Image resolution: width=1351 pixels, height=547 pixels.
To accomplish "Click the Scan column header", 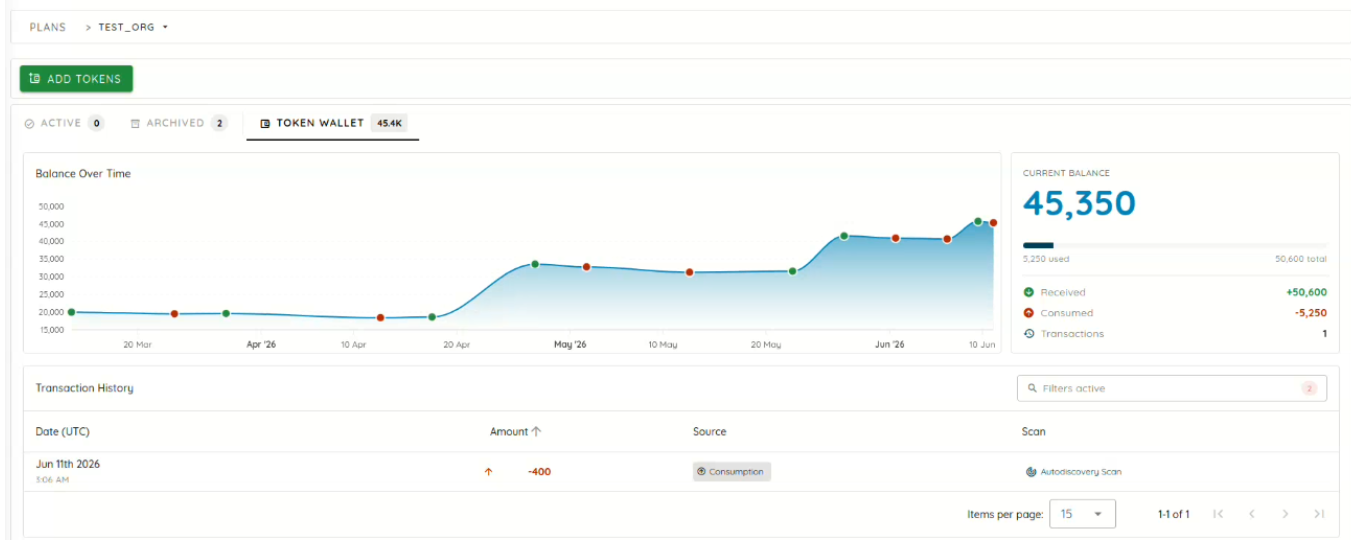I will click(x=1033, y=432).
